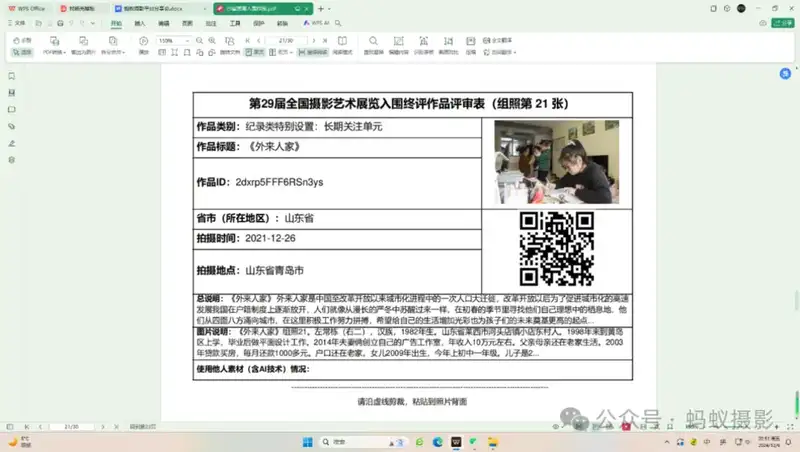
Task: Activate the selection tool
Action: pyautogui.click(x=22, y=53)
